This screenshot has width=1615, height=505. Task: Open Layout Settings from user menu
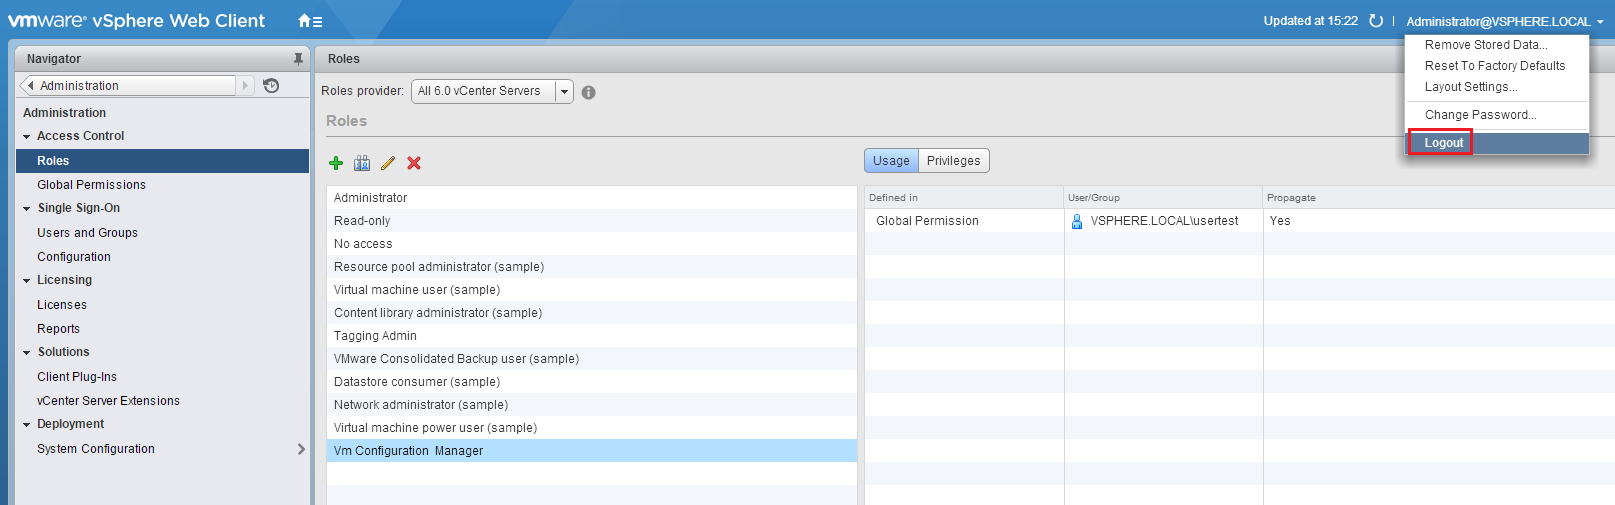pyautogui.click(x=1496, y=87)
